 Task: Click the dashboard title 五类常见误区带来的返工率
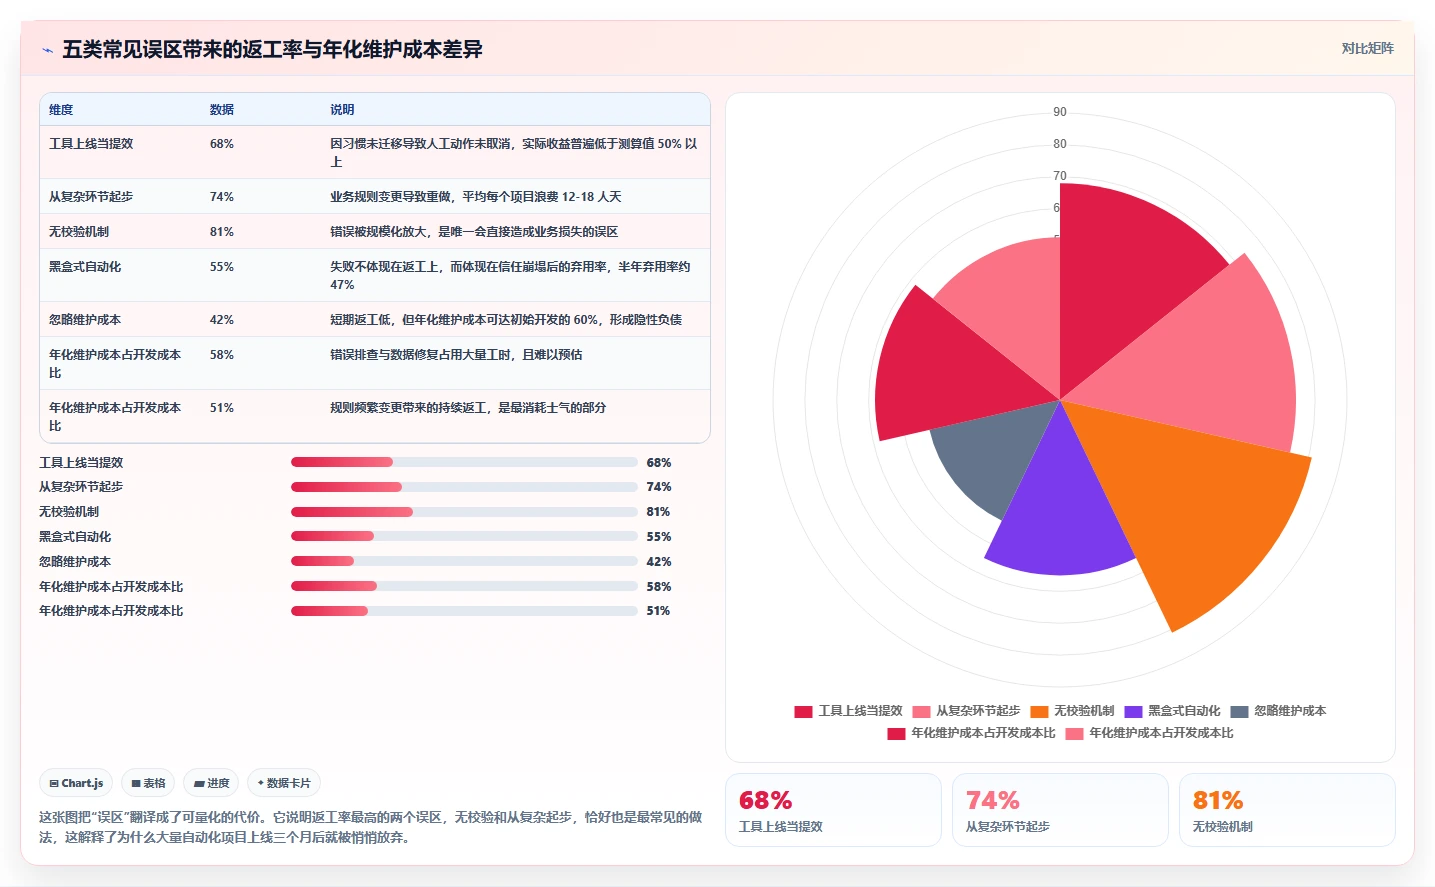click(273, 50)
